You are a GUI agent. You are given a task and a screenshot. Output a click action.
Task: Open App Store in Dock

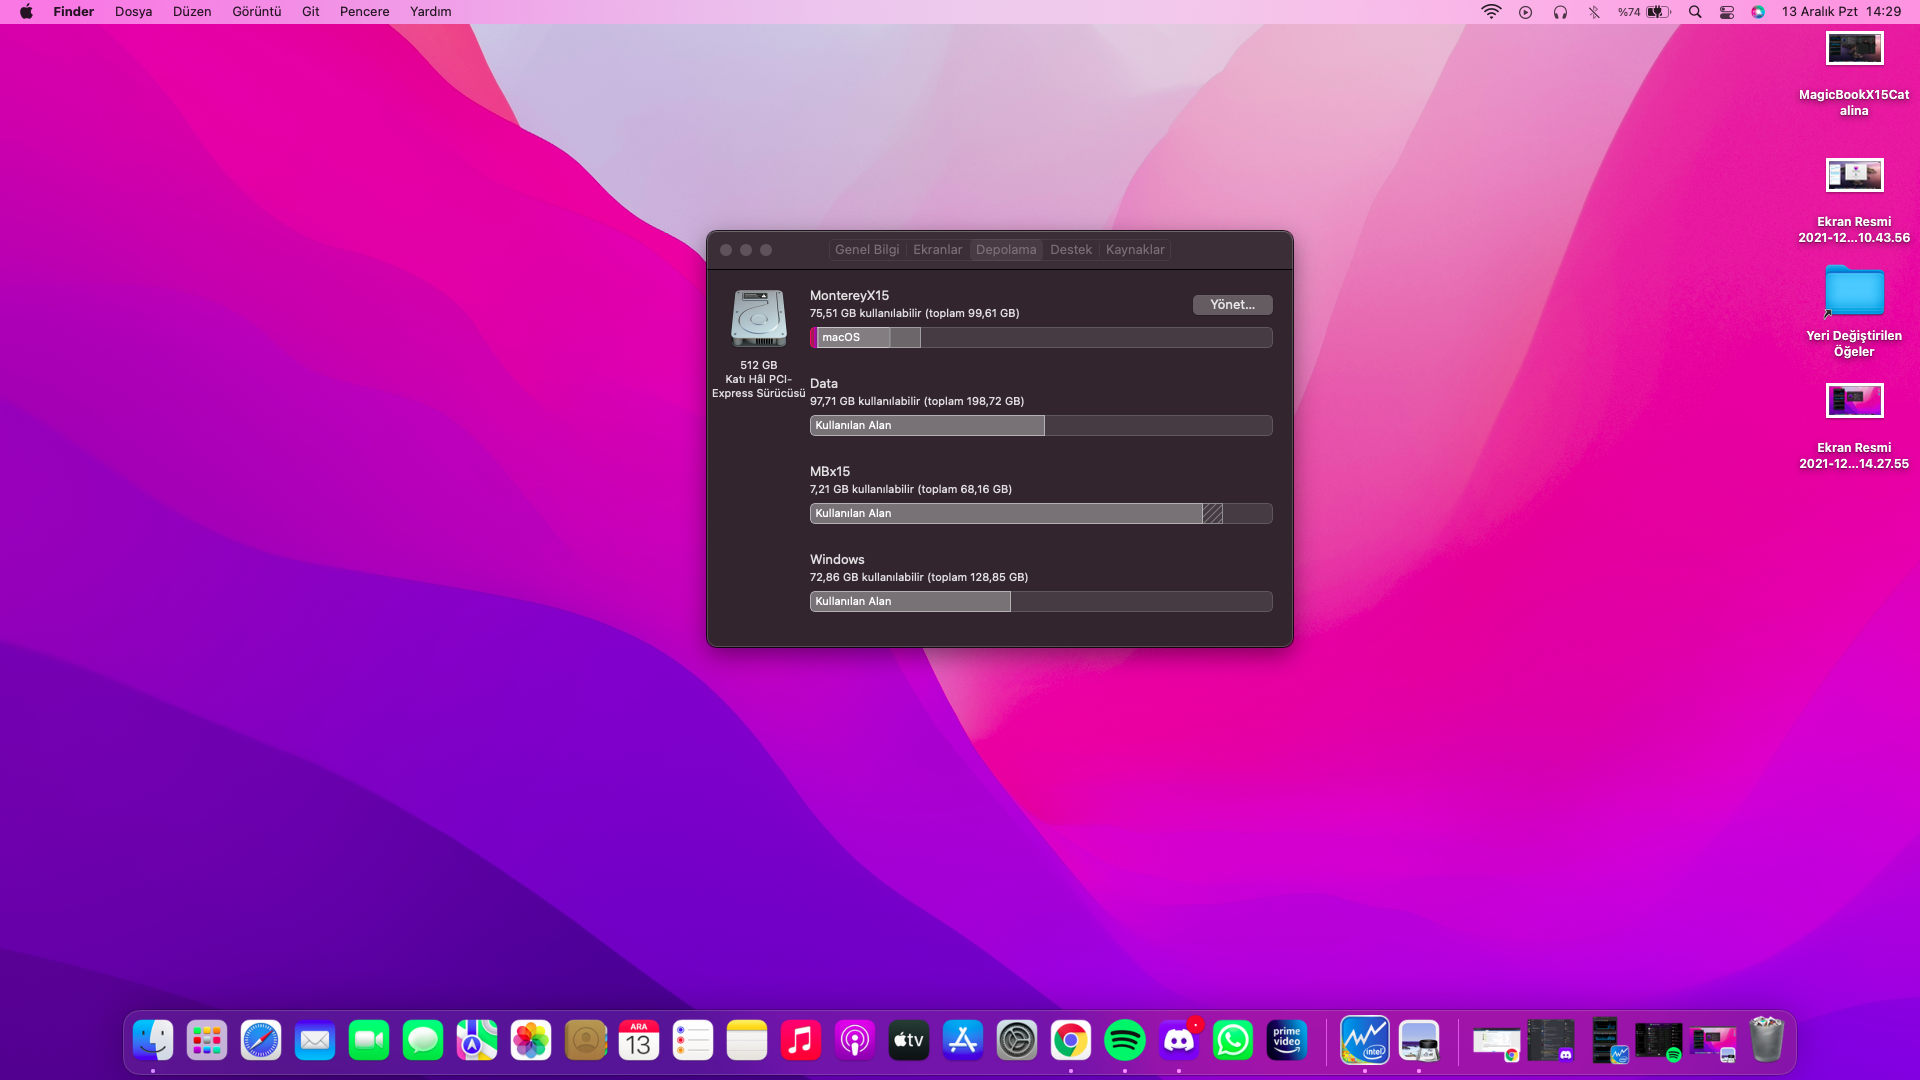[962, 1041]
